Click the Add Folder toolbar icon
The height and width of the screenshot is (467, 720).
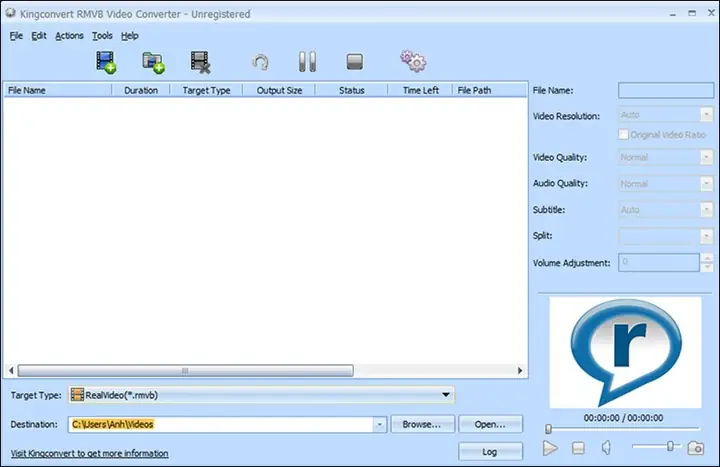coord(153,62)
